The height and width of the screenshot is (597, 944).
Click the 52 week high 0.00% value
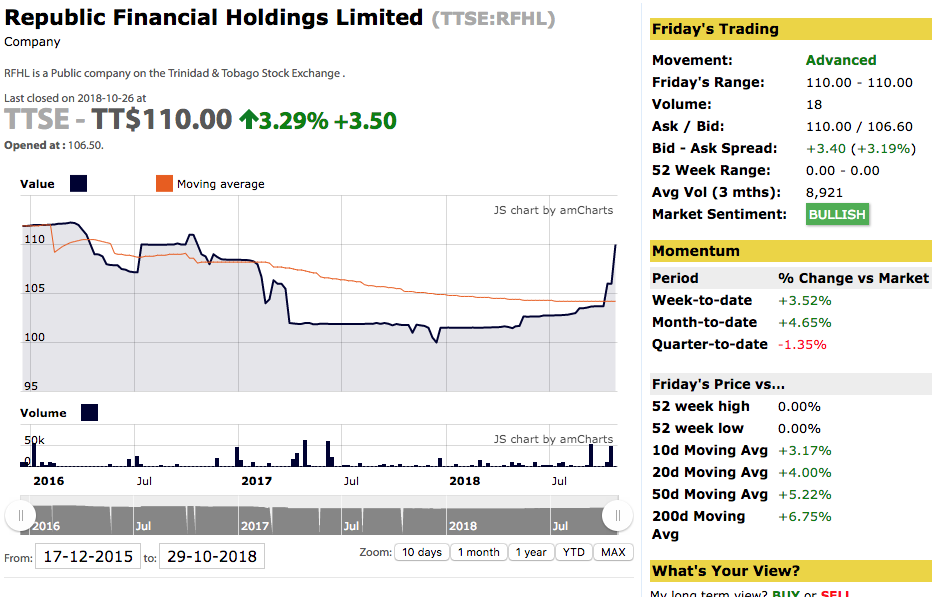click(x=799, y=407)
